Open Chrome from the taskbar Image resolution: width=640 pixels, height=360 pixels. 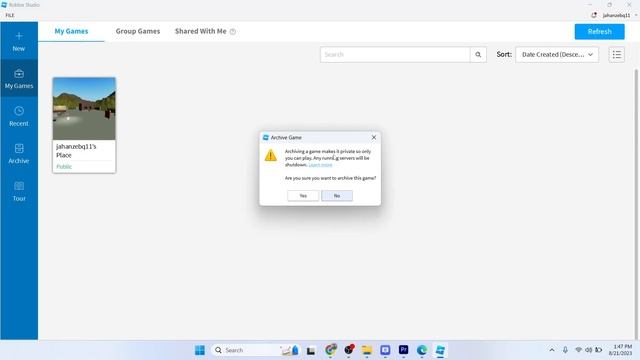(x=331, y=350)
